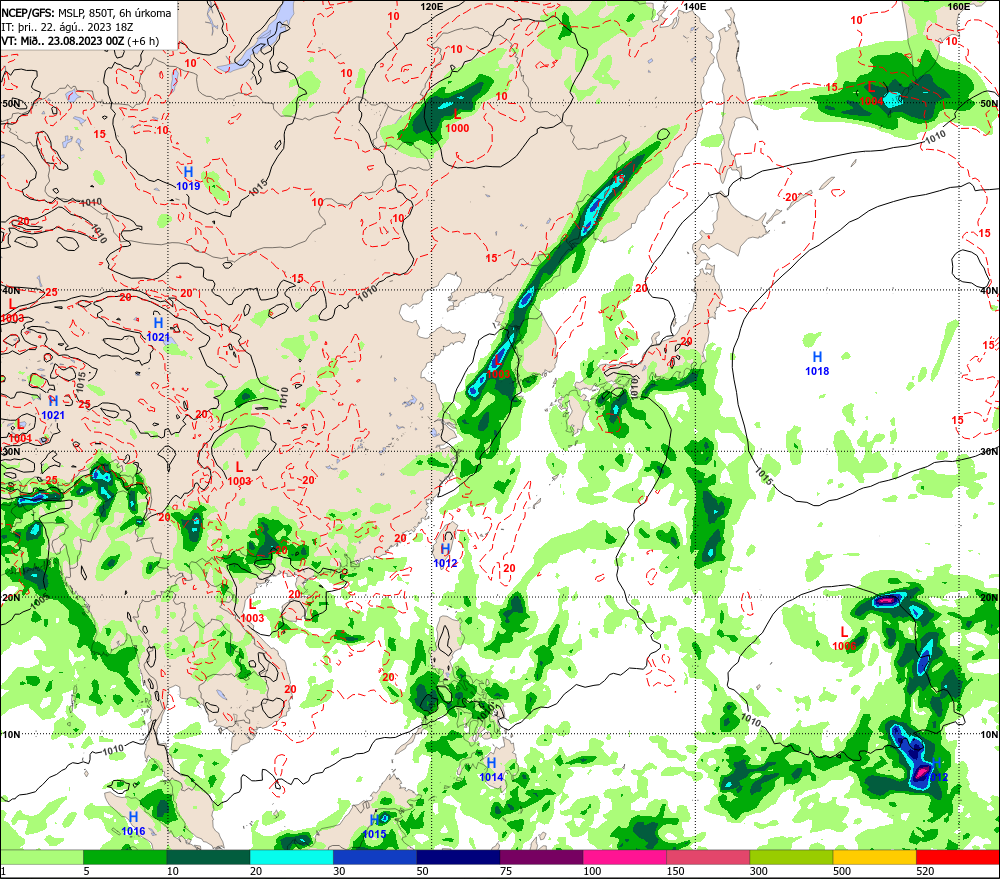This screenshot has width=1000, height=879.
Task: Click the H 1015 high pressure marker
Action: point(374,826)
